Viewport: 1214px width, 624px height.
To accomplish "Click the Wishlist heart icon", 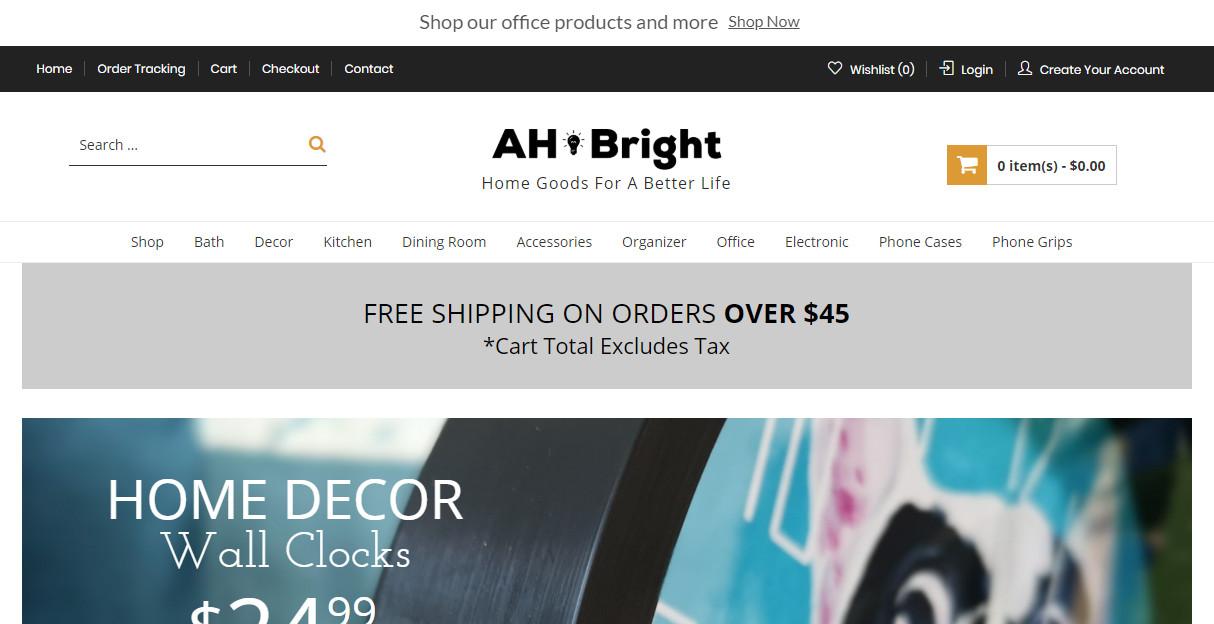I will click(835, 68).
